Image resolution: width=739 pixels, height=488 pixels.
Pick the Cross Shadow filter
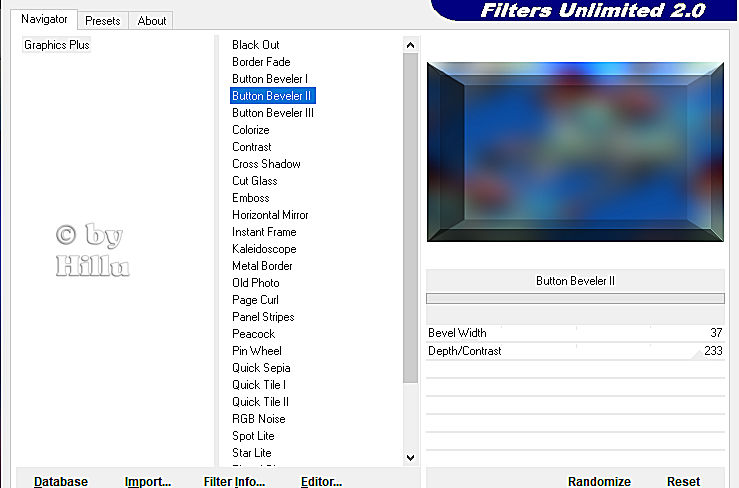(x=266, y=164)
